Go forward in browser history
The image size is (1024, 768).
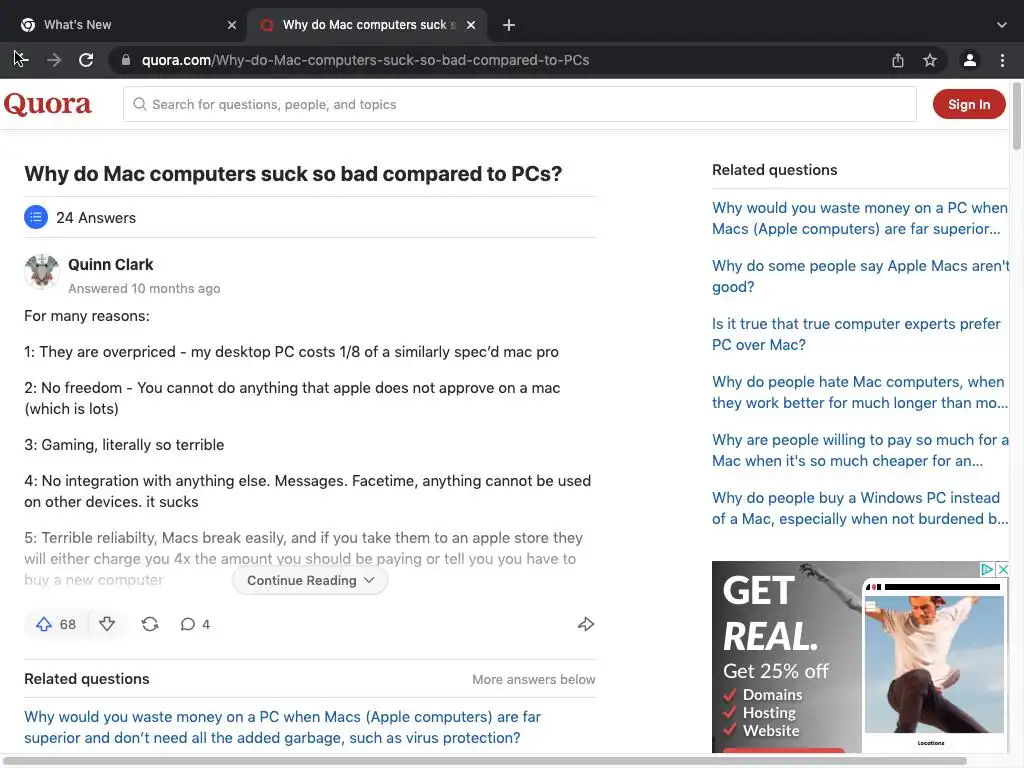pyautogui.click(x=54, y=60)
